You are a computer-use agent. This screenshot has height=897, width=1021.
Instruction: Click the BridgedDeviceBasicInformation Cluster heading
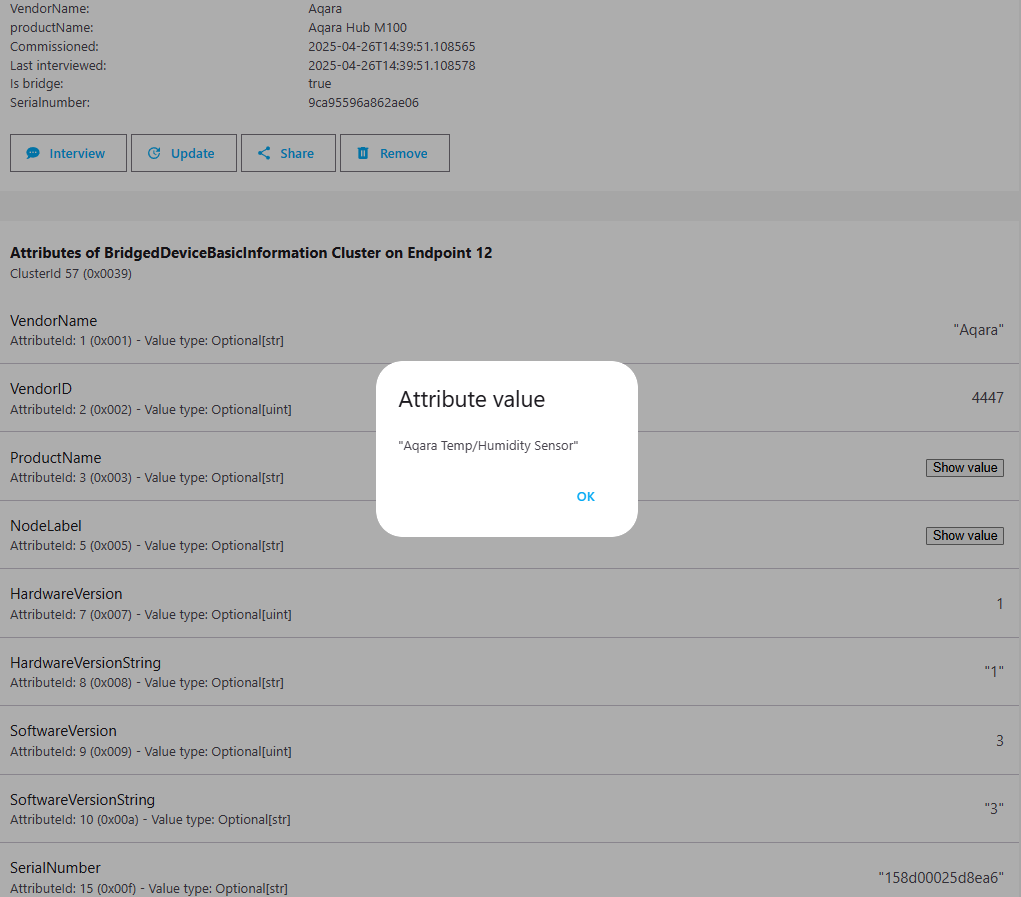click(x=251, y=253)
